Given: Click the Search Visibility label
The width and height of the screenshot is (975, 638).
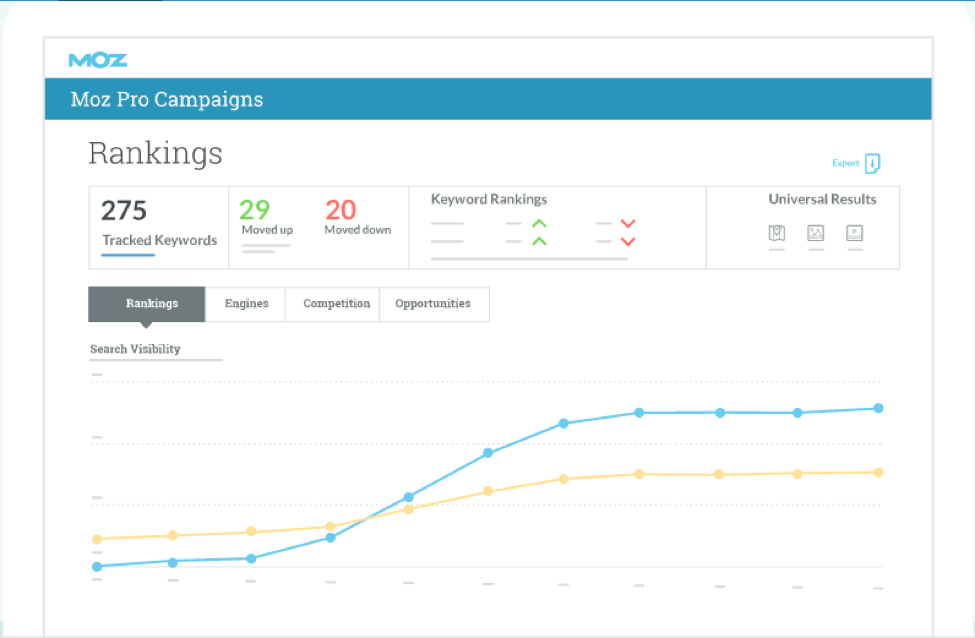Looking at the screenshot, I should tap(134, 349).
